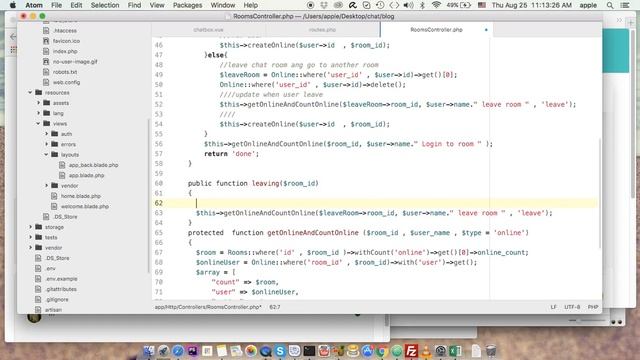The height and width of the screenshot is (360, 640).
Task: Open the Photos icon in the Dock
Action: (251, 351)
